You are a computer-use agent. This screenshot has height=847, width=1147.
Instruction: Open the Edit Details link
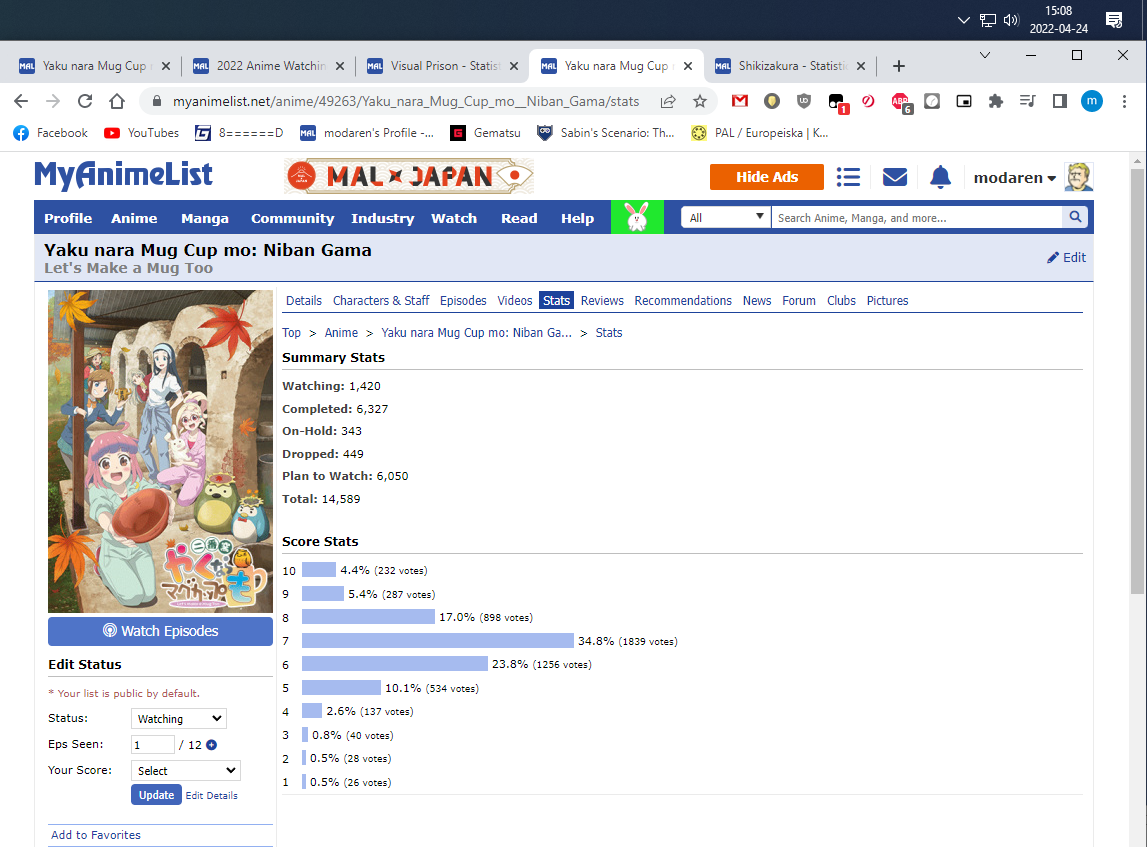(x=211, y=796)
